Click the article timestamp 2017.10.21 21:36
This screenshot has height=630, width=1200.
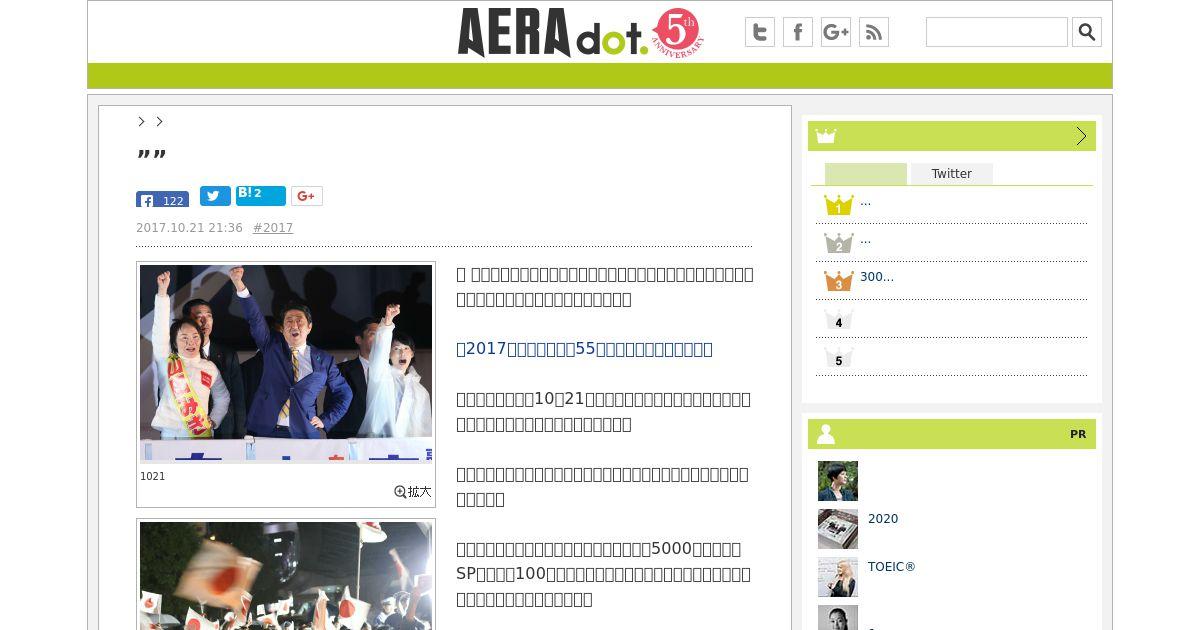tap(189, 228)
